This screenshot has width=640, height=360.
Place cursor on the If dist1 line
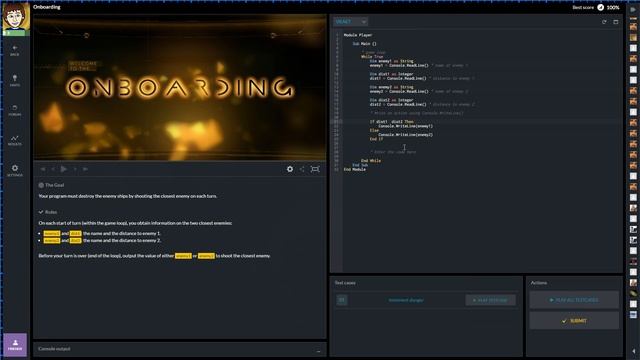pos(391,122)
